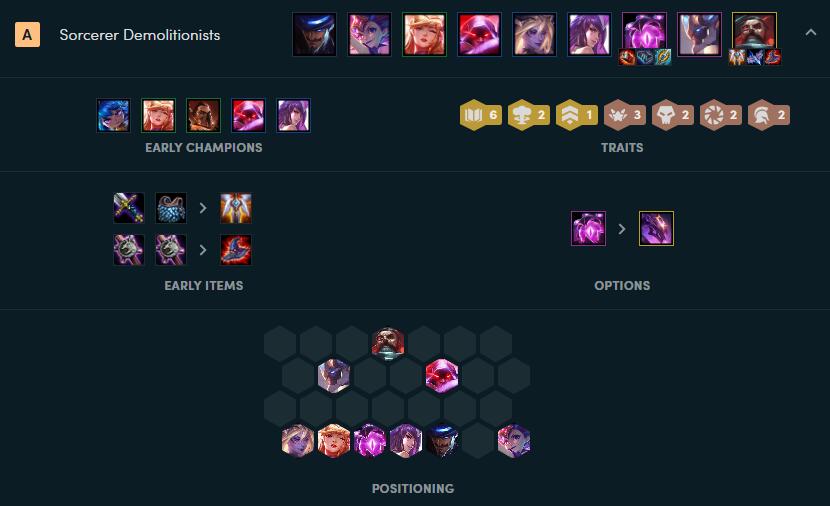Image resolution: width=830 pixels, height=506 pixels.
Task: Select the Vel'Koz purple eye portrait in top row
Action: tap(644, 31)
